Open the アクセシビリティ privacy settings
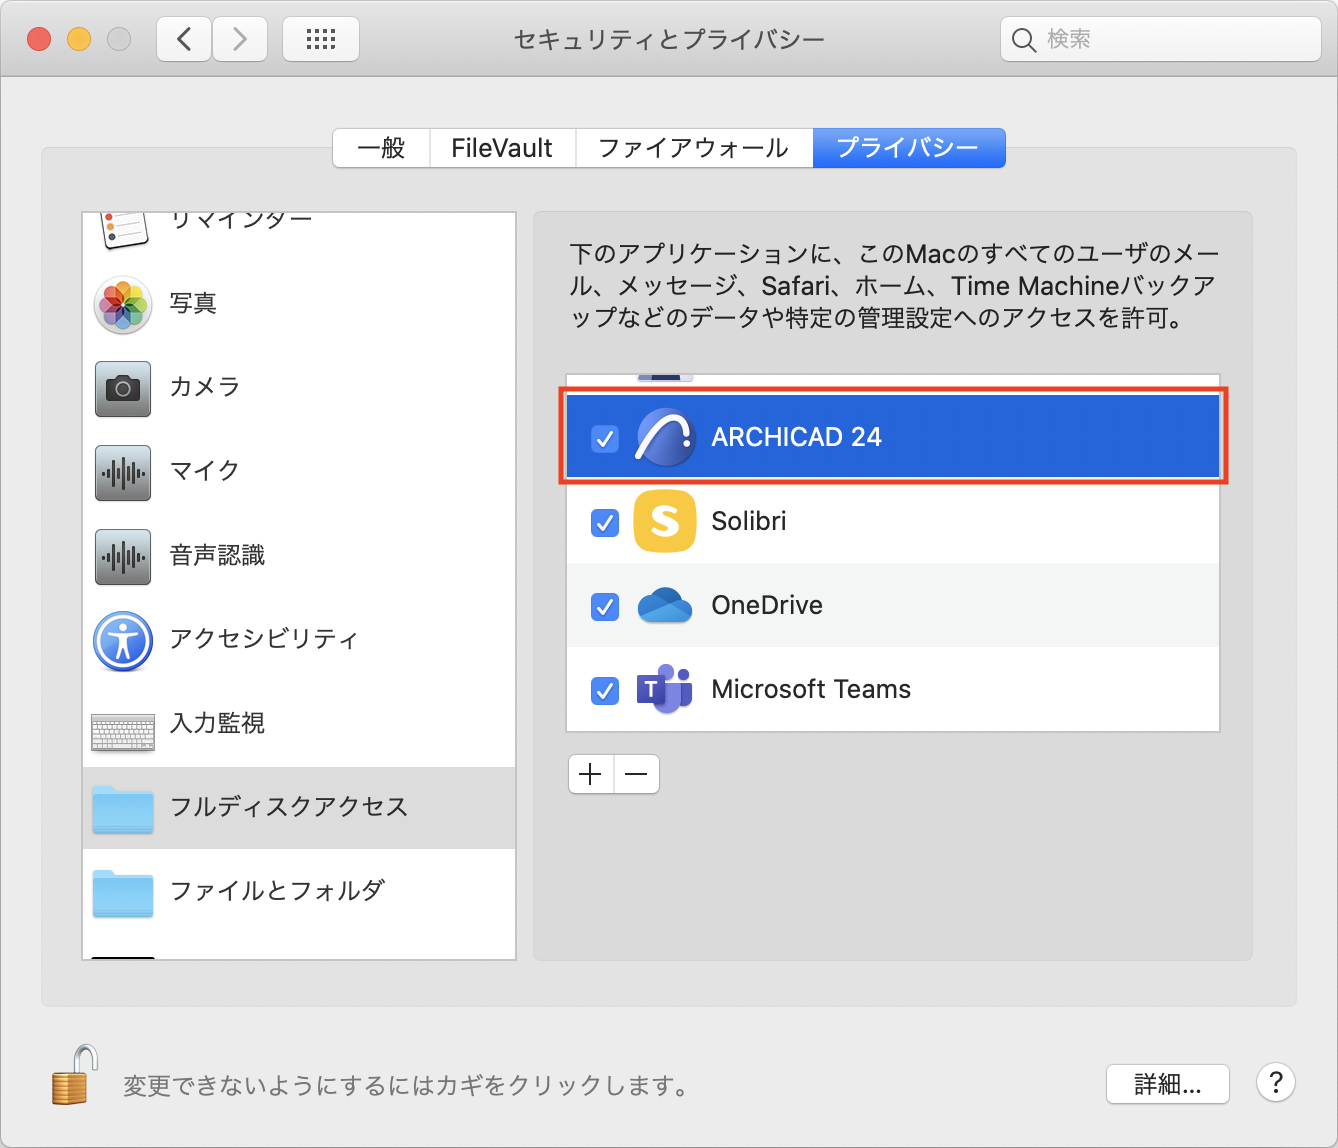The width and height of the screenshot is (1338, 1148). pos(122,641)
